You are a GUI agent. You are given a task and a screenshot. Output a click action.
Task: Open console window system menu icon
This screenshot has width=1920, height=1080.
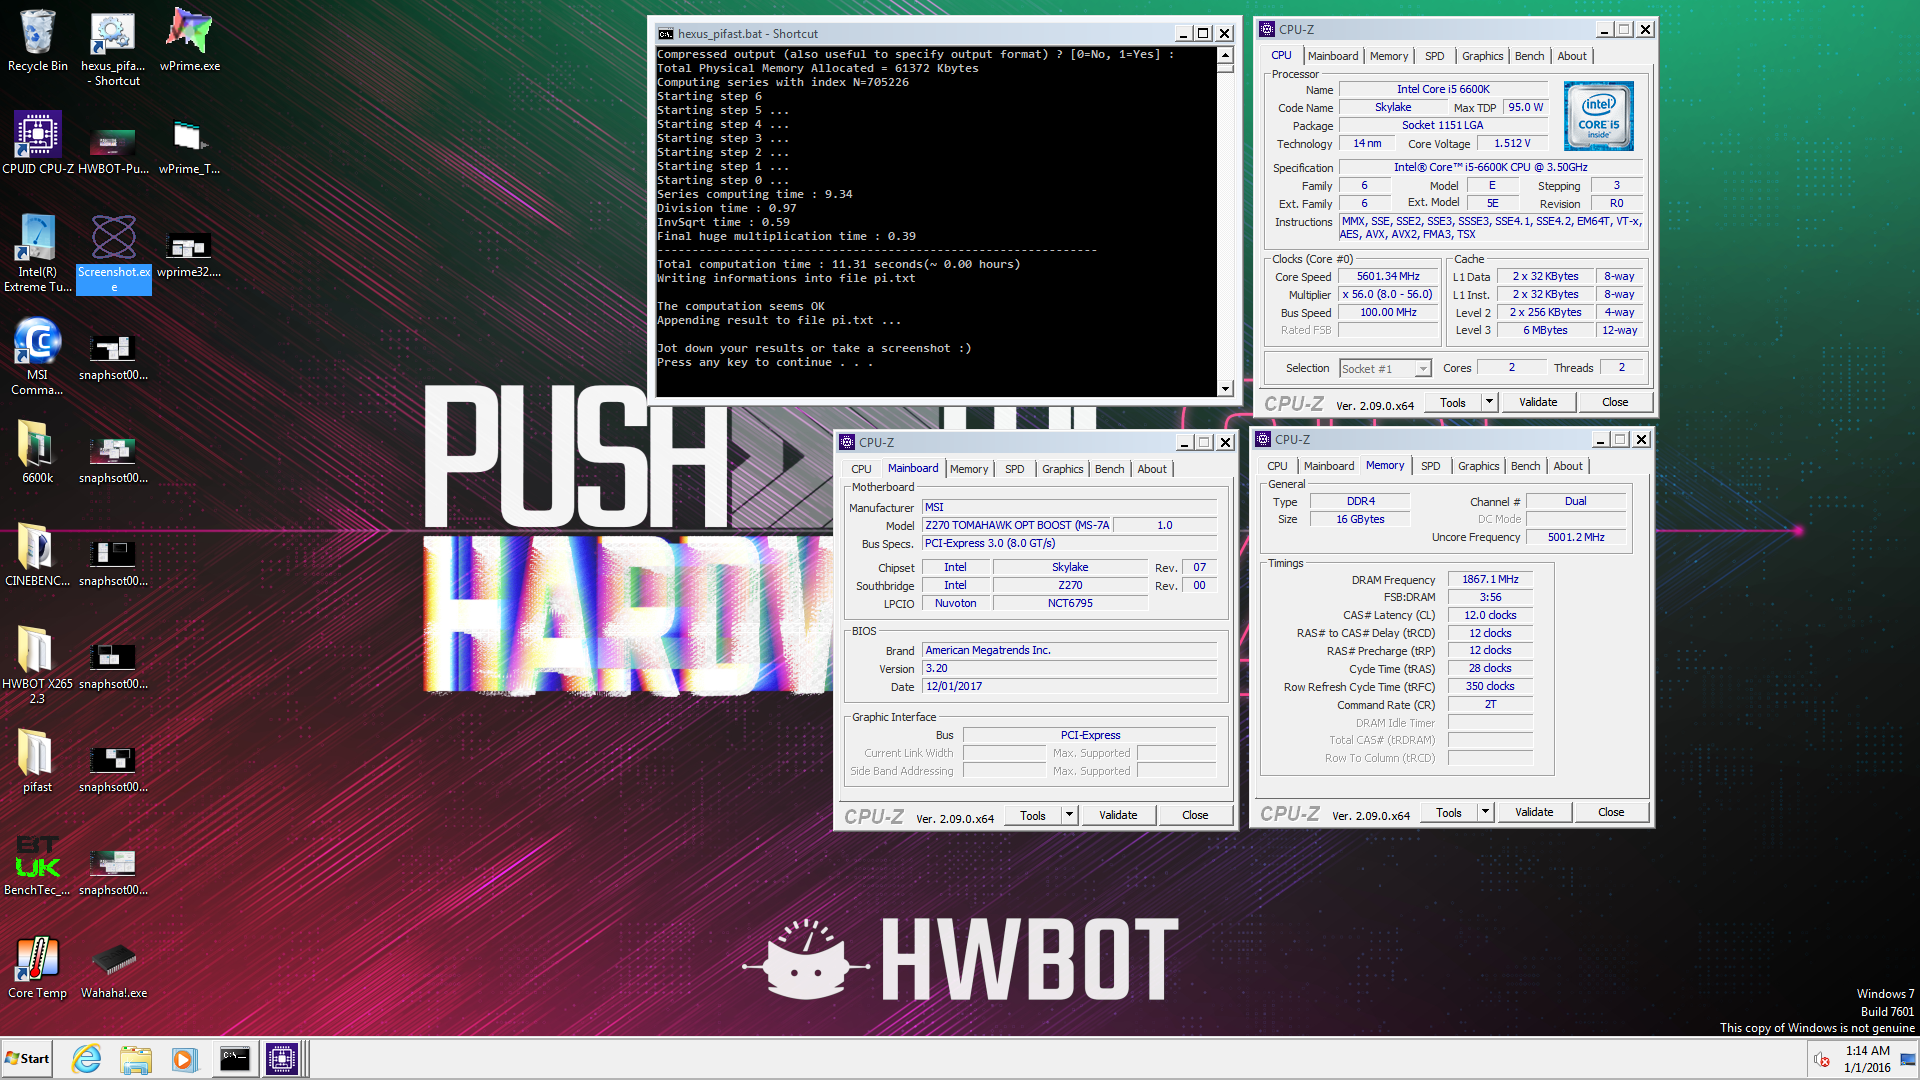(665, 34)
